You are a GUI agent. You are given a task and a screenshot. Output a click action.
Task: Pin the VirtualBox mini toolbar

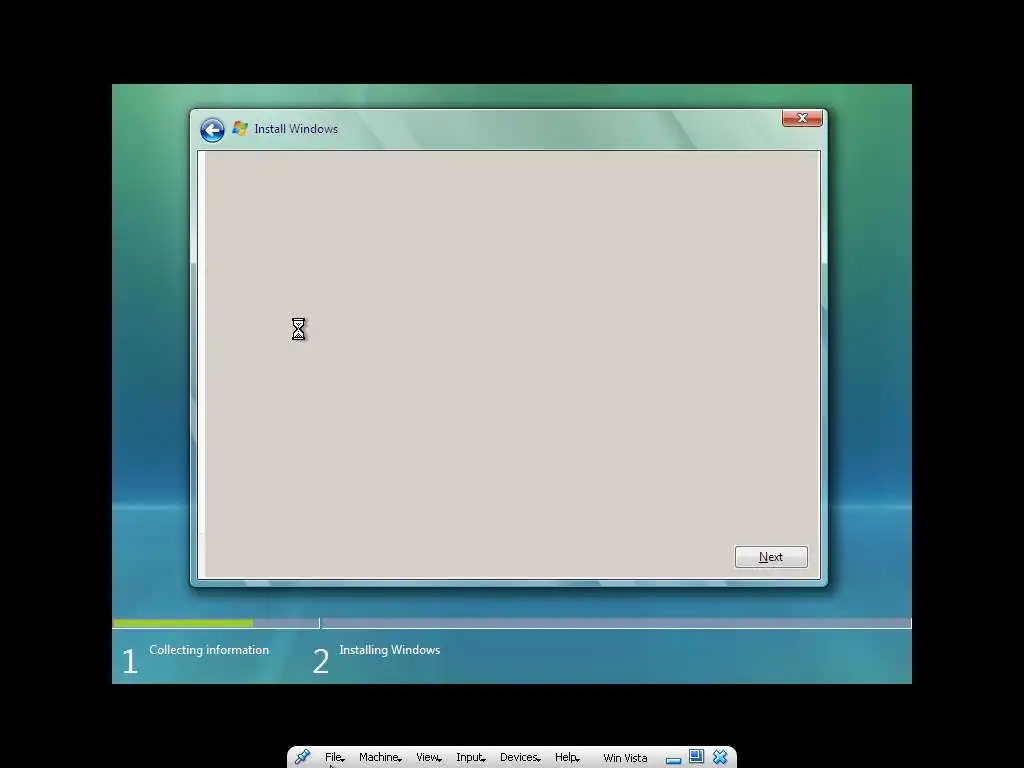(x=302, y=757)
